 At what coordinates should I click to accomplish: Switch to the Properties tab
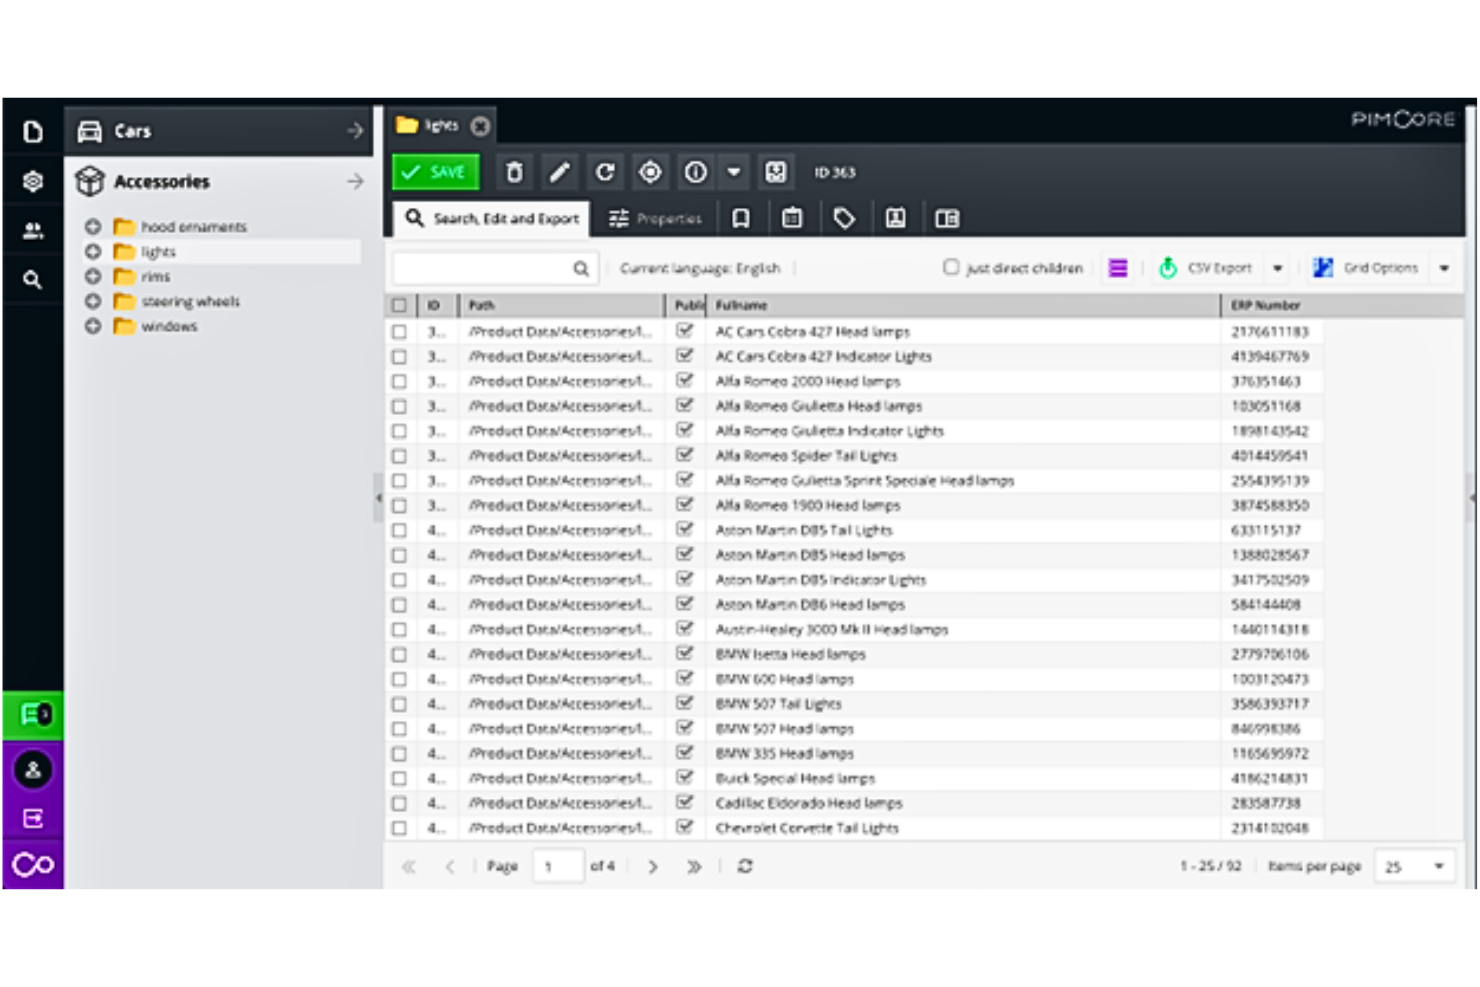655,218
